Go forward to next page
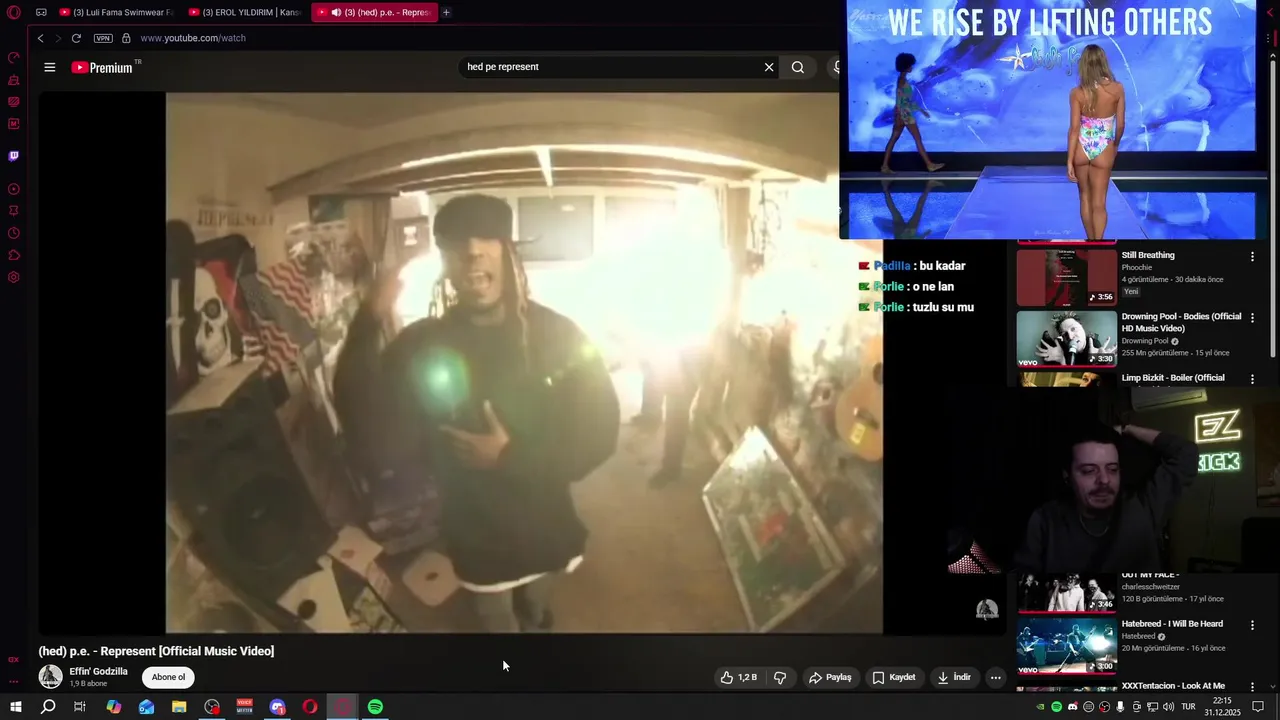The height and width of the screenshot is (720, 1280). 57,38
